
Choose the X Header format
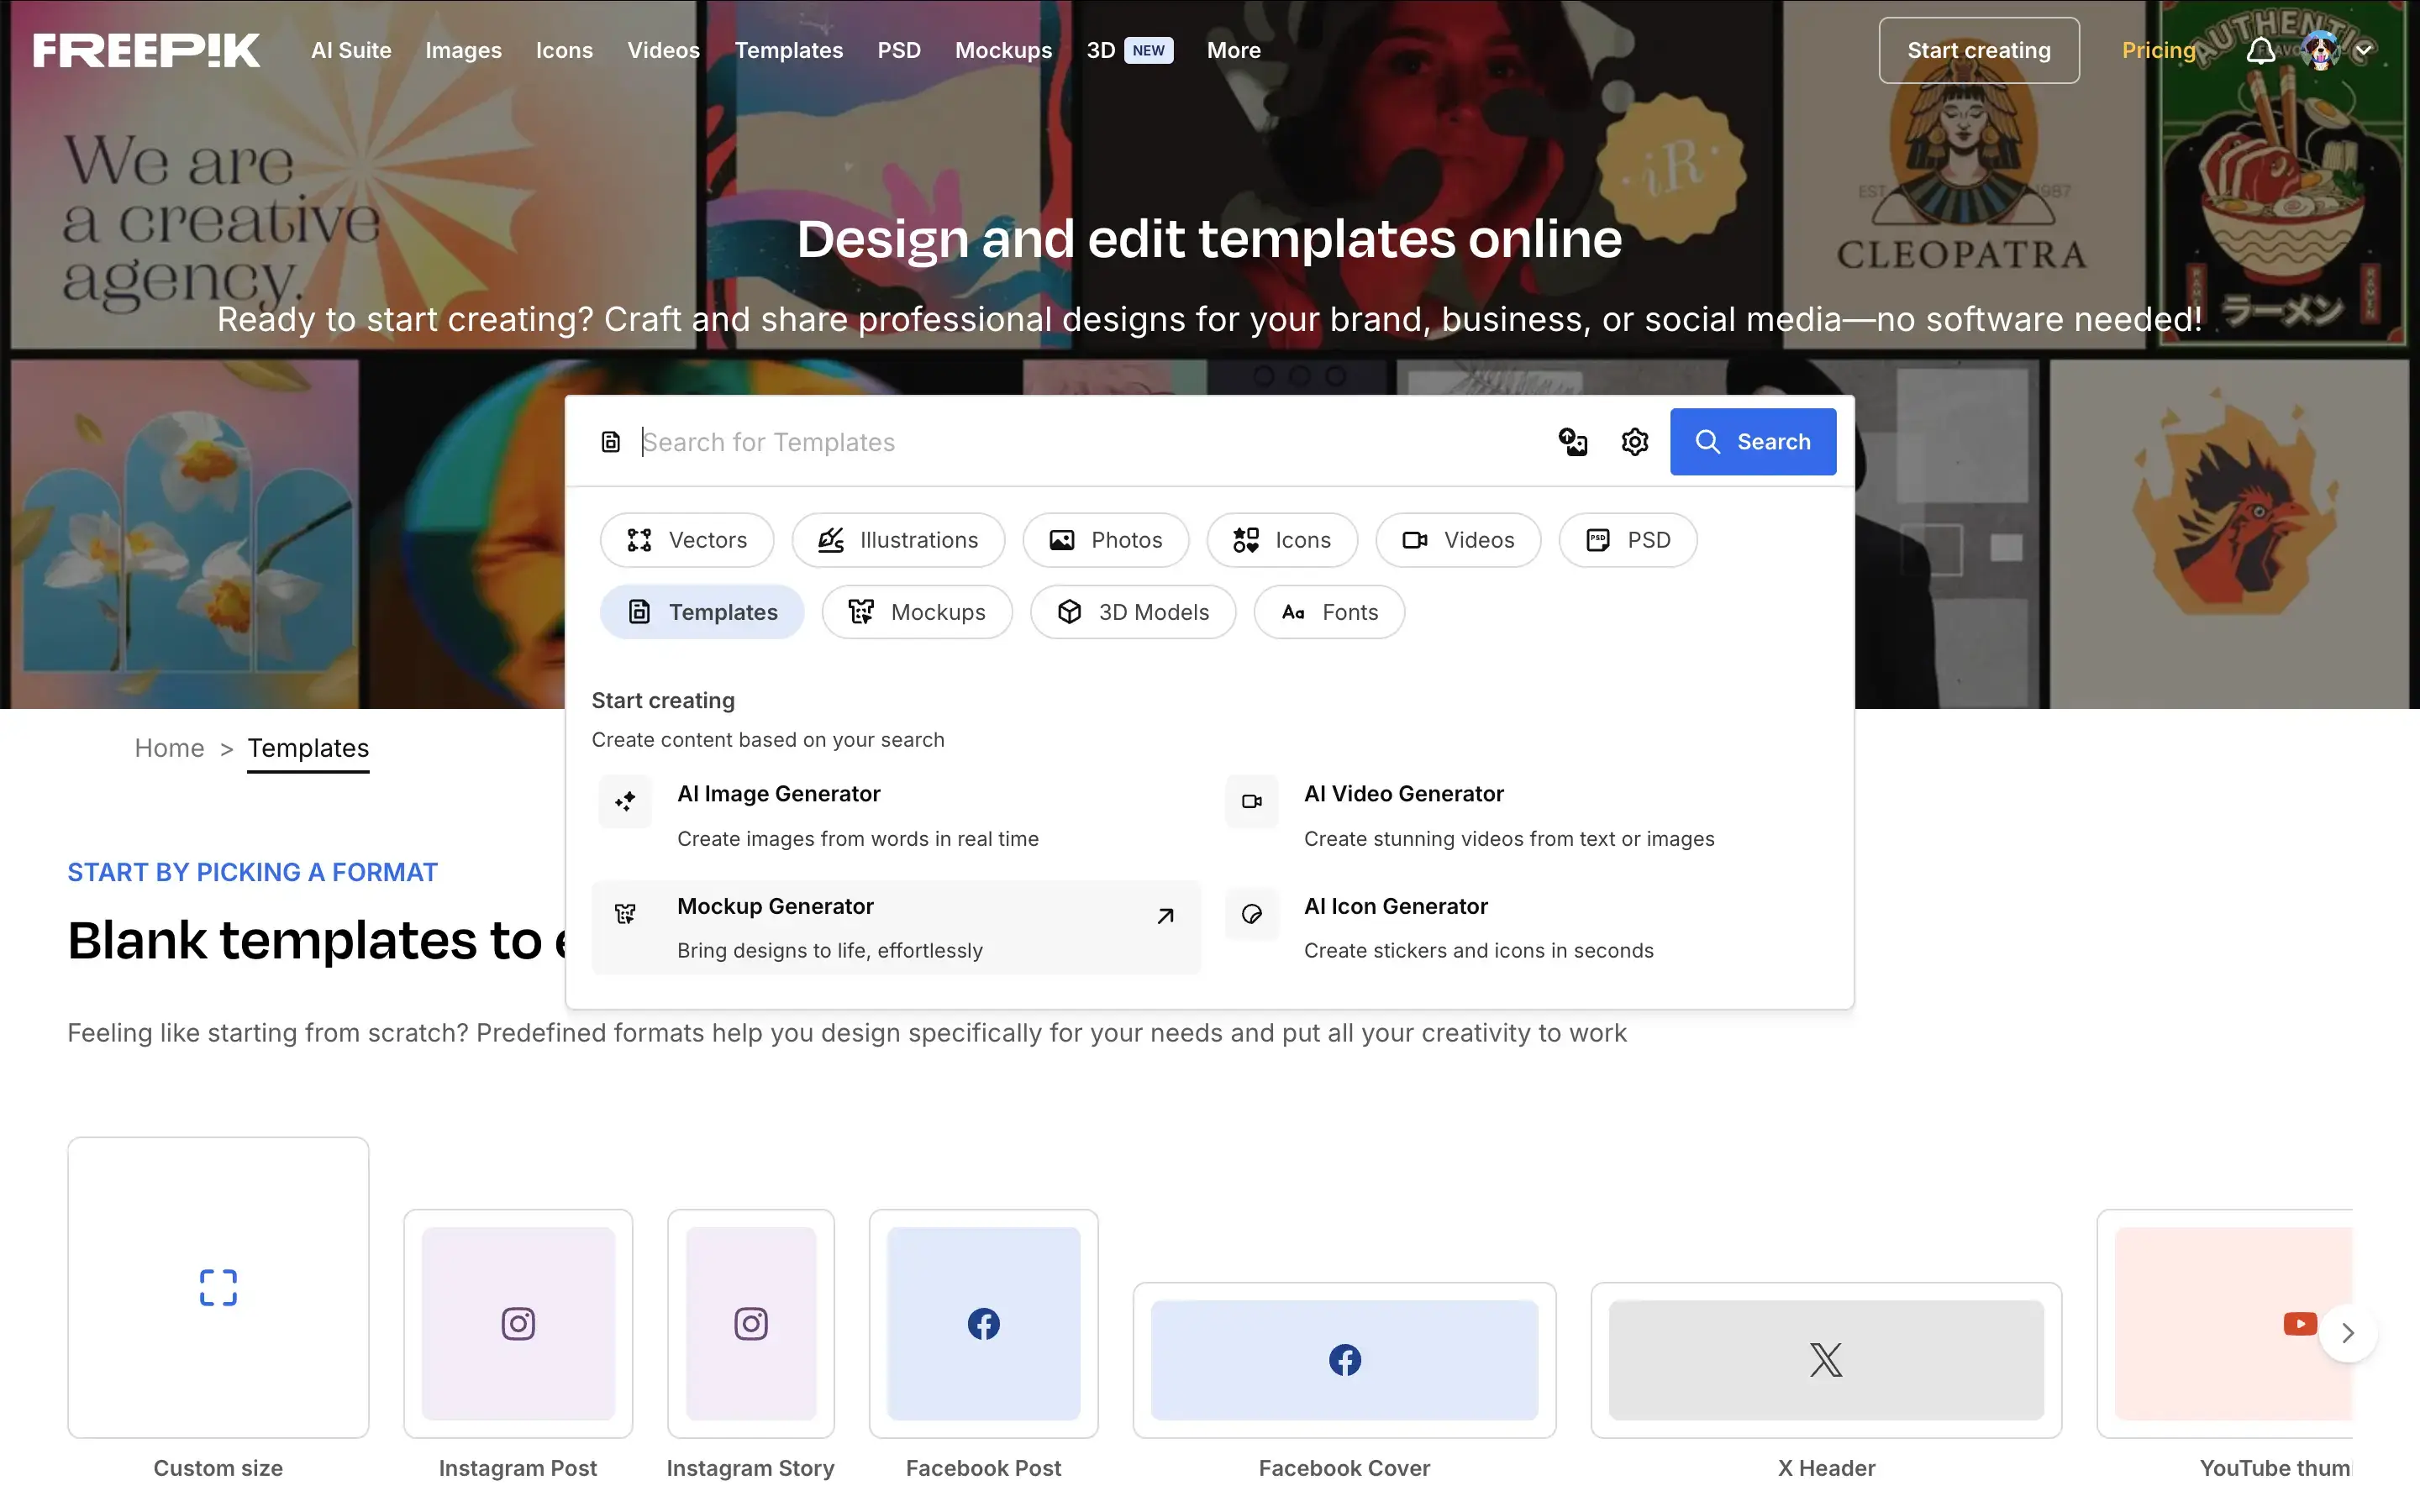[x=1826, y=1360]
